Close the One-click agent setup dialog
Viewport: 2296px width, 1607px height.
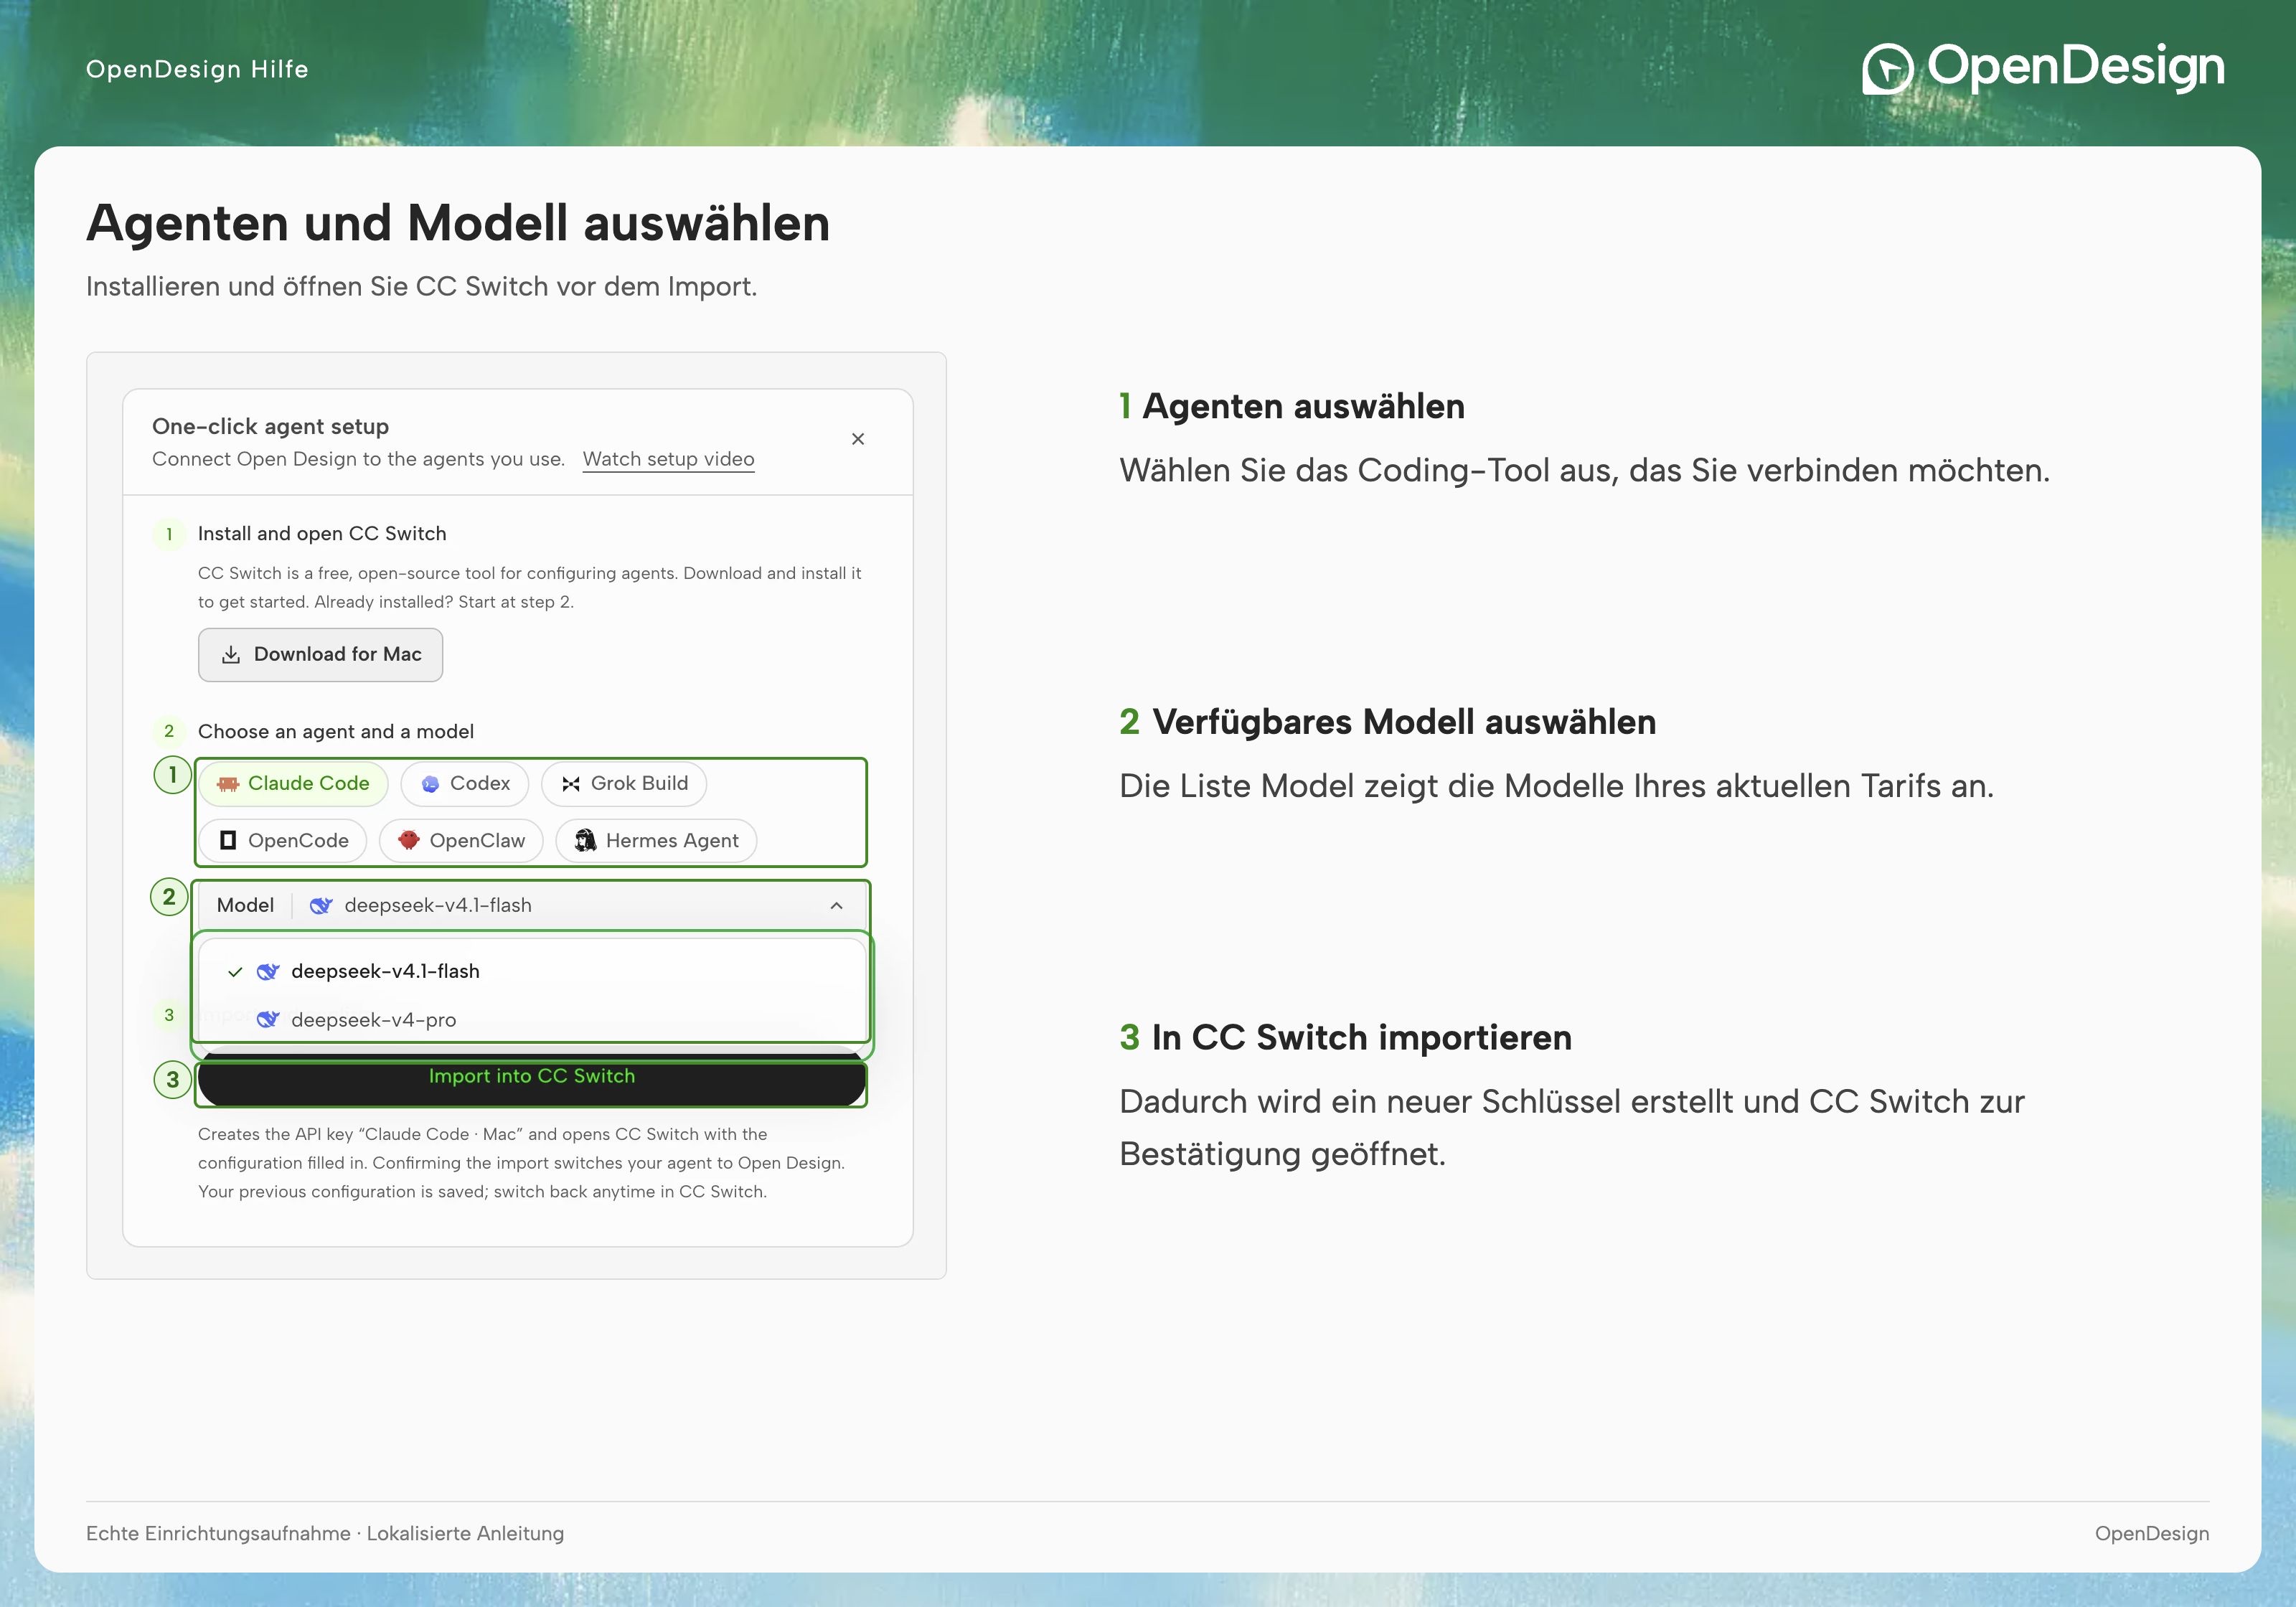pyautogui.click(x=857, y=439)
